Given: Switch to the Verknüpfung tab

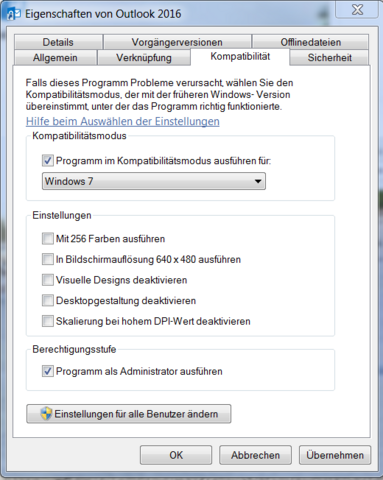Looking at the screenshot, I should 144,57.
